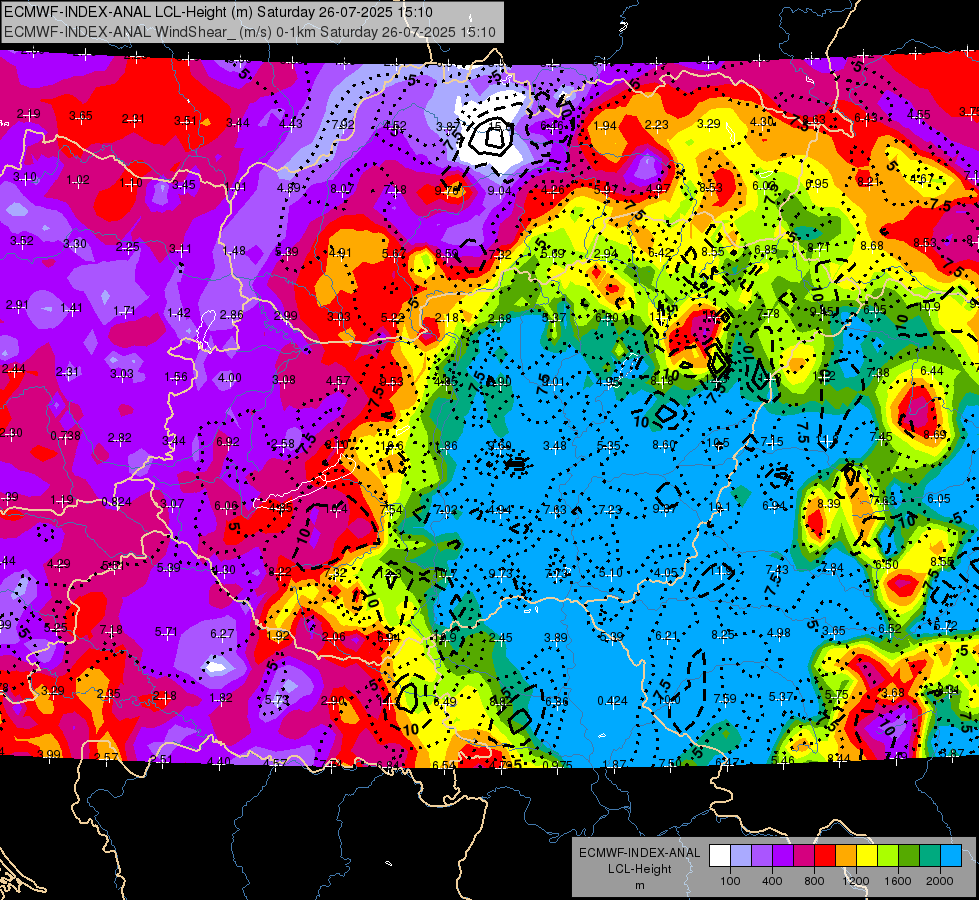Click the WindShear 0-1km title line
The width and height of the screenshot is (979, 900).
pos(250,32)
